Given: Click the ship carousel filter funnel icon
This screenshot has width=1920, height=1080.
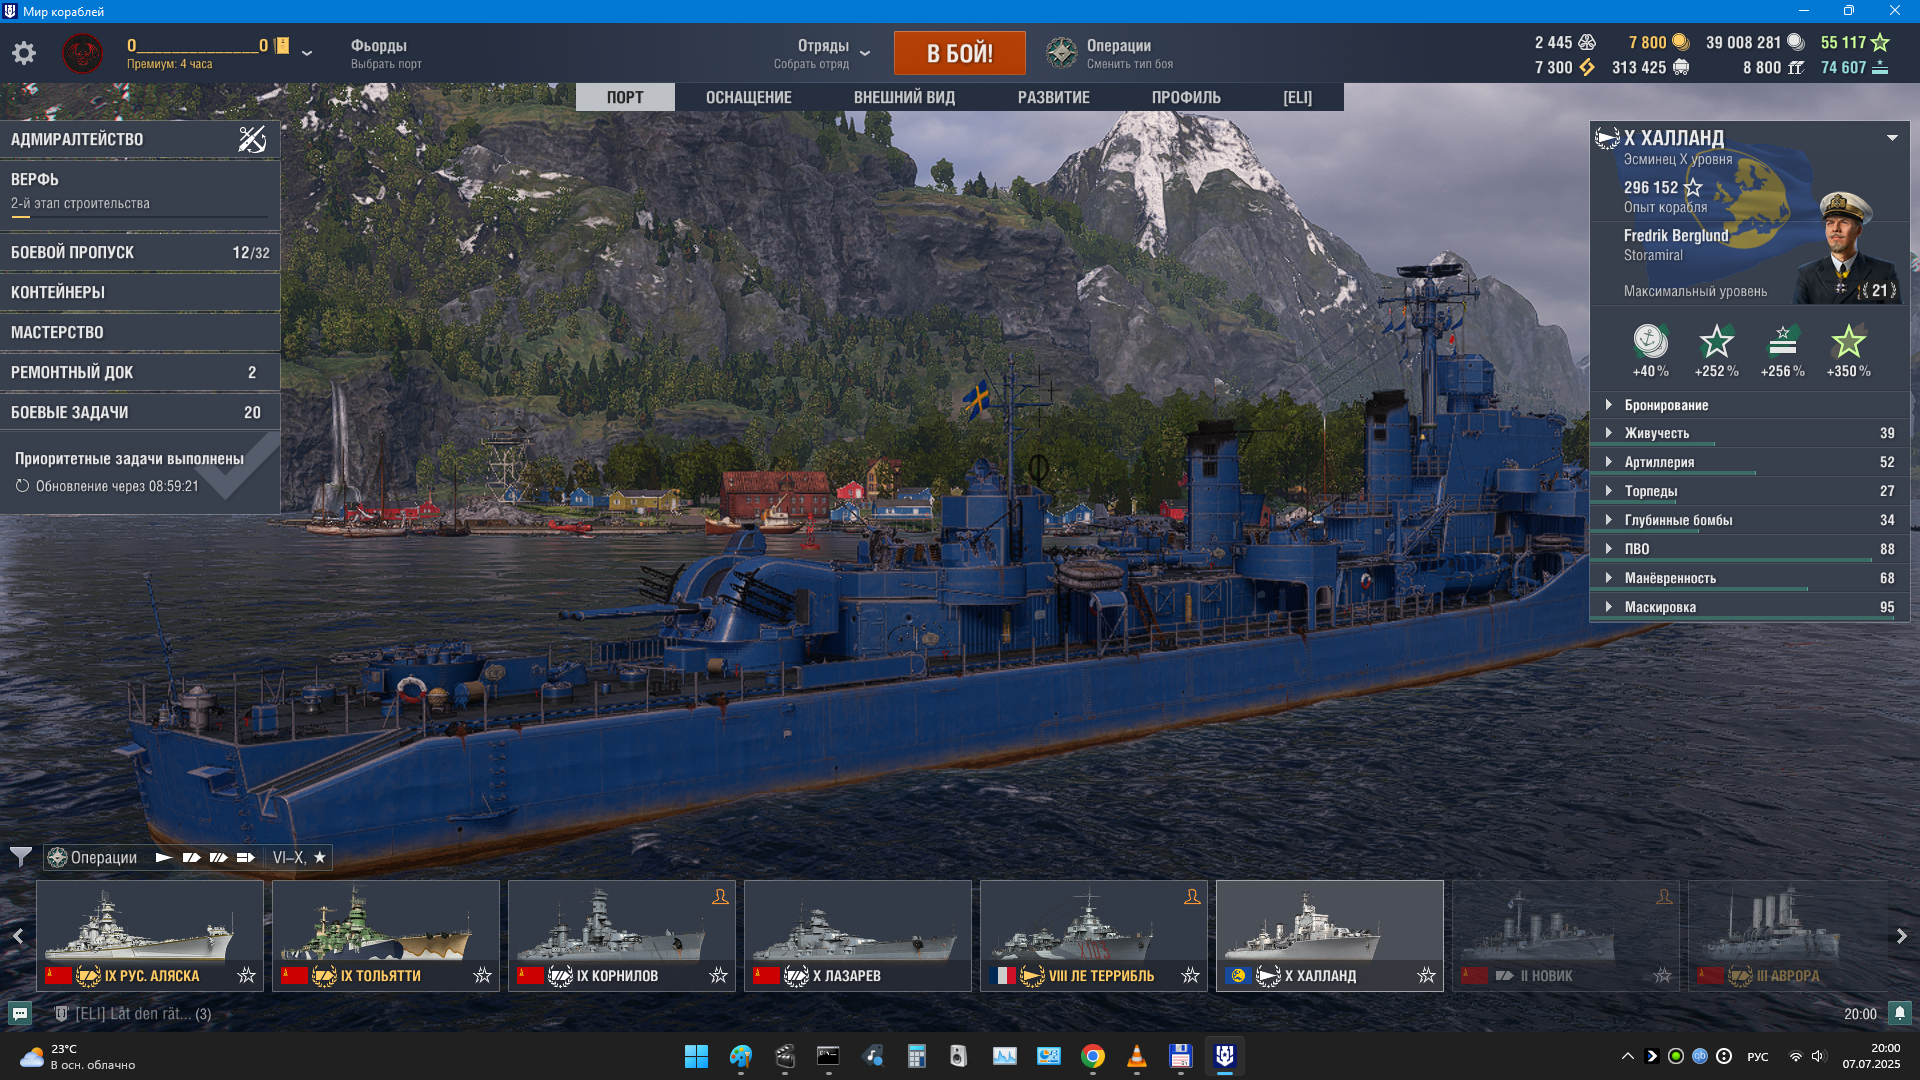Looking at the screenshot, I should pyautogui.click(x=20, y=857).
